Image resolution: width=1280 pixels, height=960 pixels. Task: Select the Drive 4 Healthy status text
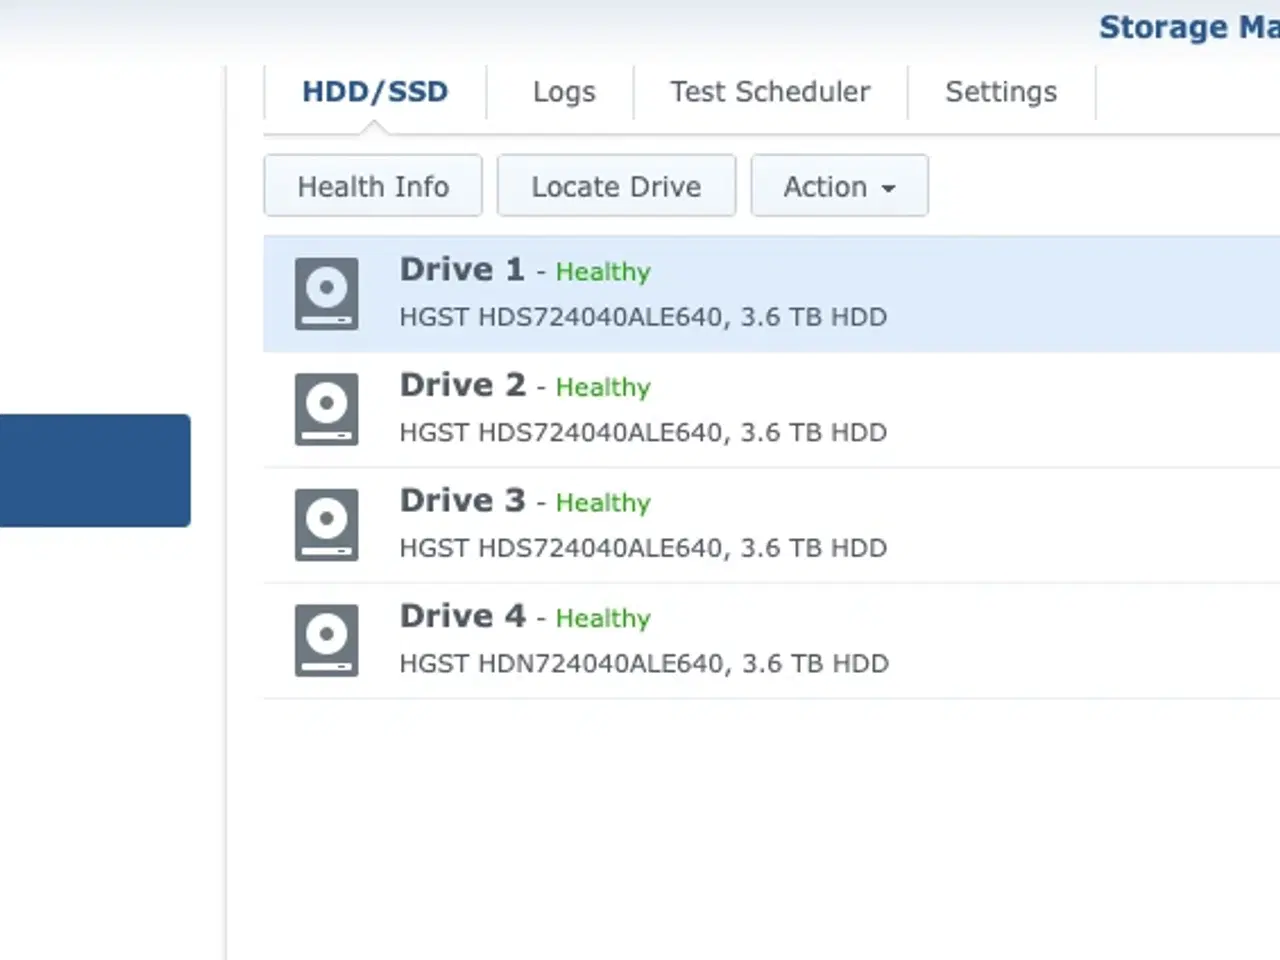[602, 618]
